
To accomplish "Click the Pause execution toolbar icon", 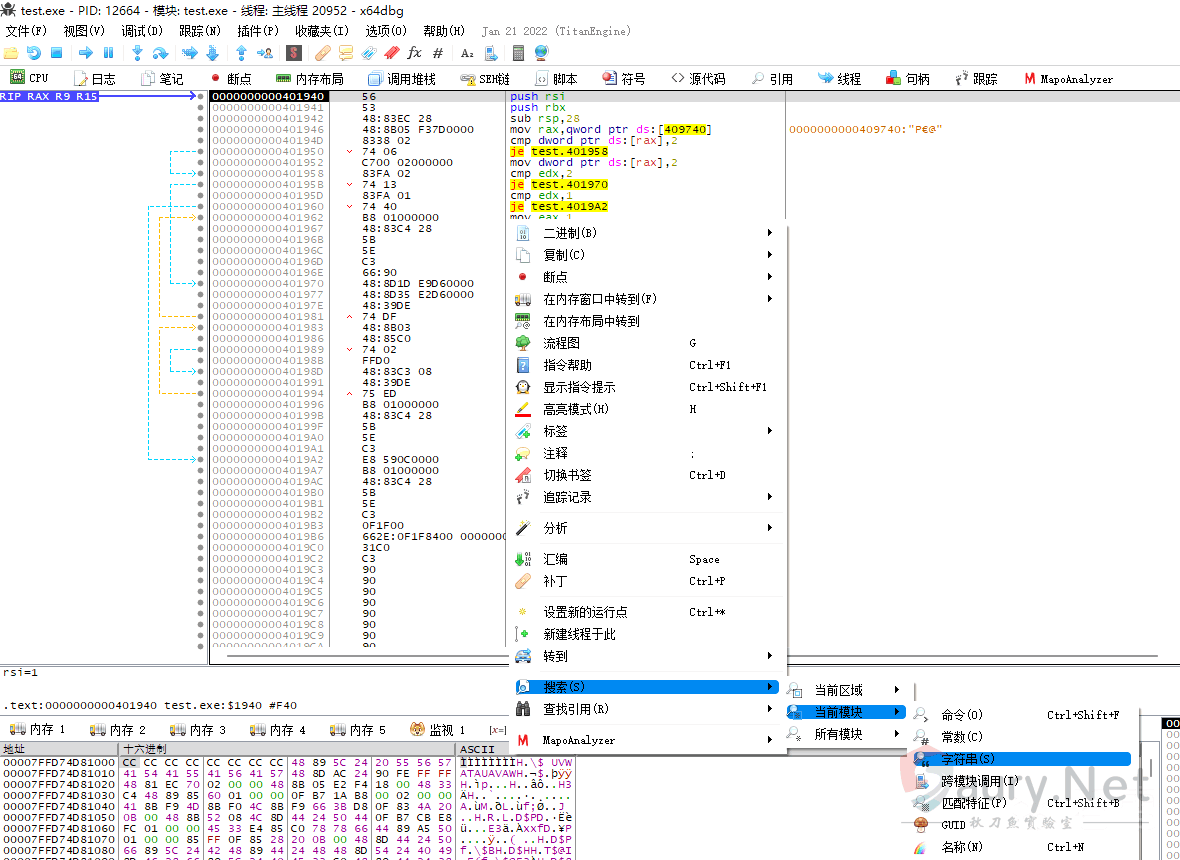I will click(x=109, y=53).
